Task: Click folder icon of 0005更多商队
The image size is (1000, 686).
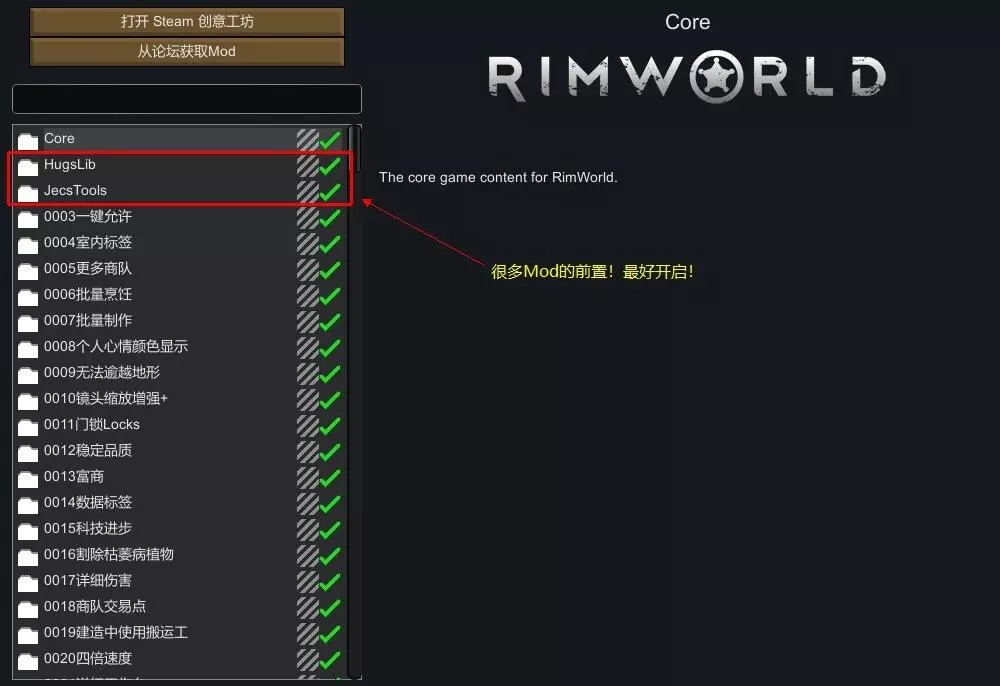Action: tap(28, 270)
